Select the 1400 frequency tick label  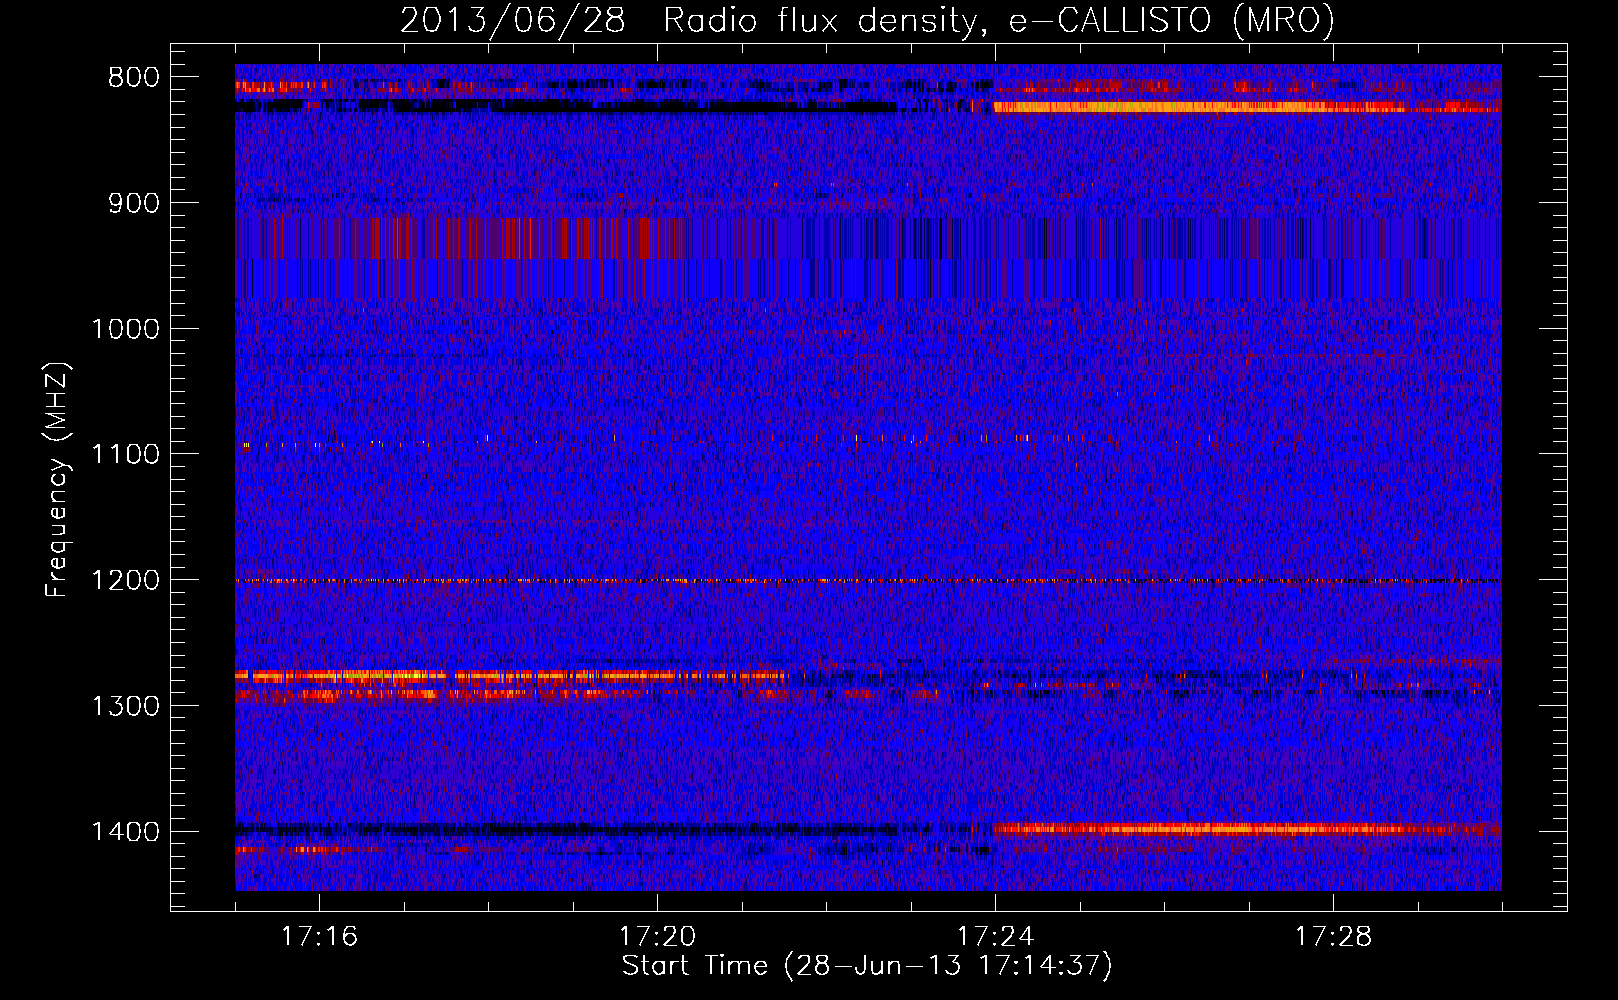[x=125, y=832]
